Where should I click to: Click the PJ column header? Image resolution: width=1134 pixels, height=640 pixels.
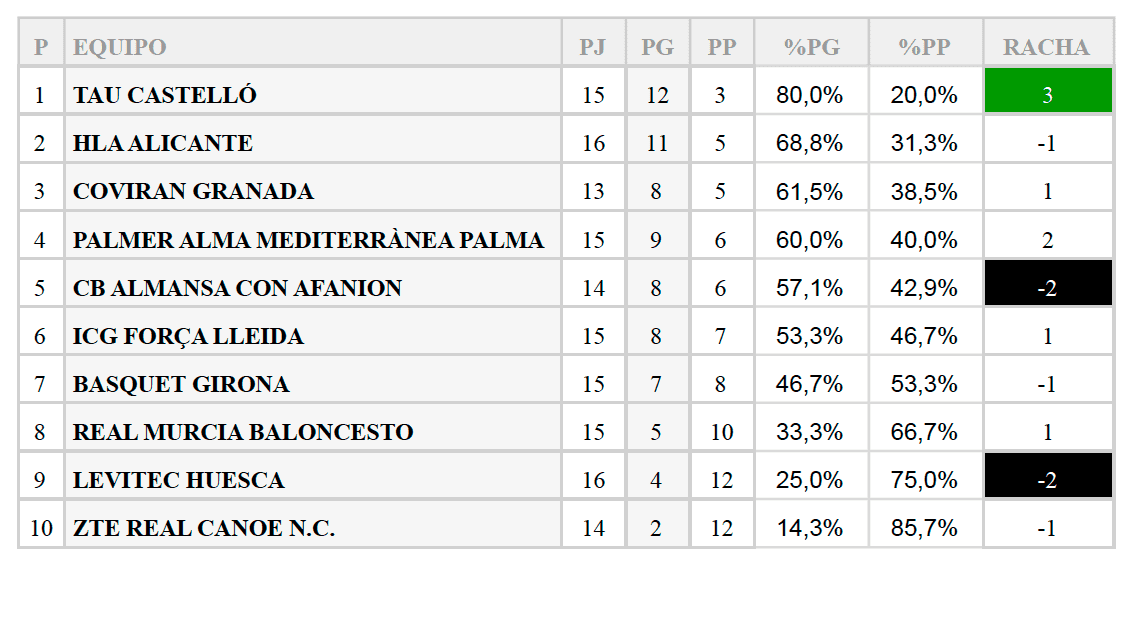pos(593,47)
